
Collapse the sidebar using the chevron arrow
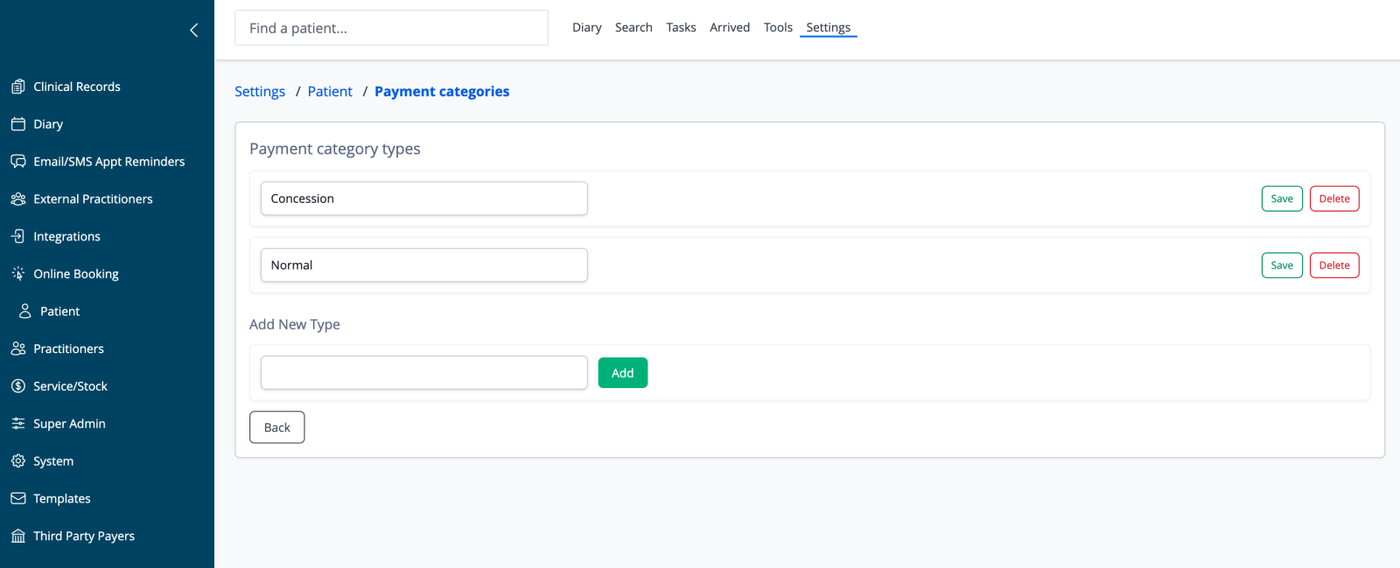point(194,30)
